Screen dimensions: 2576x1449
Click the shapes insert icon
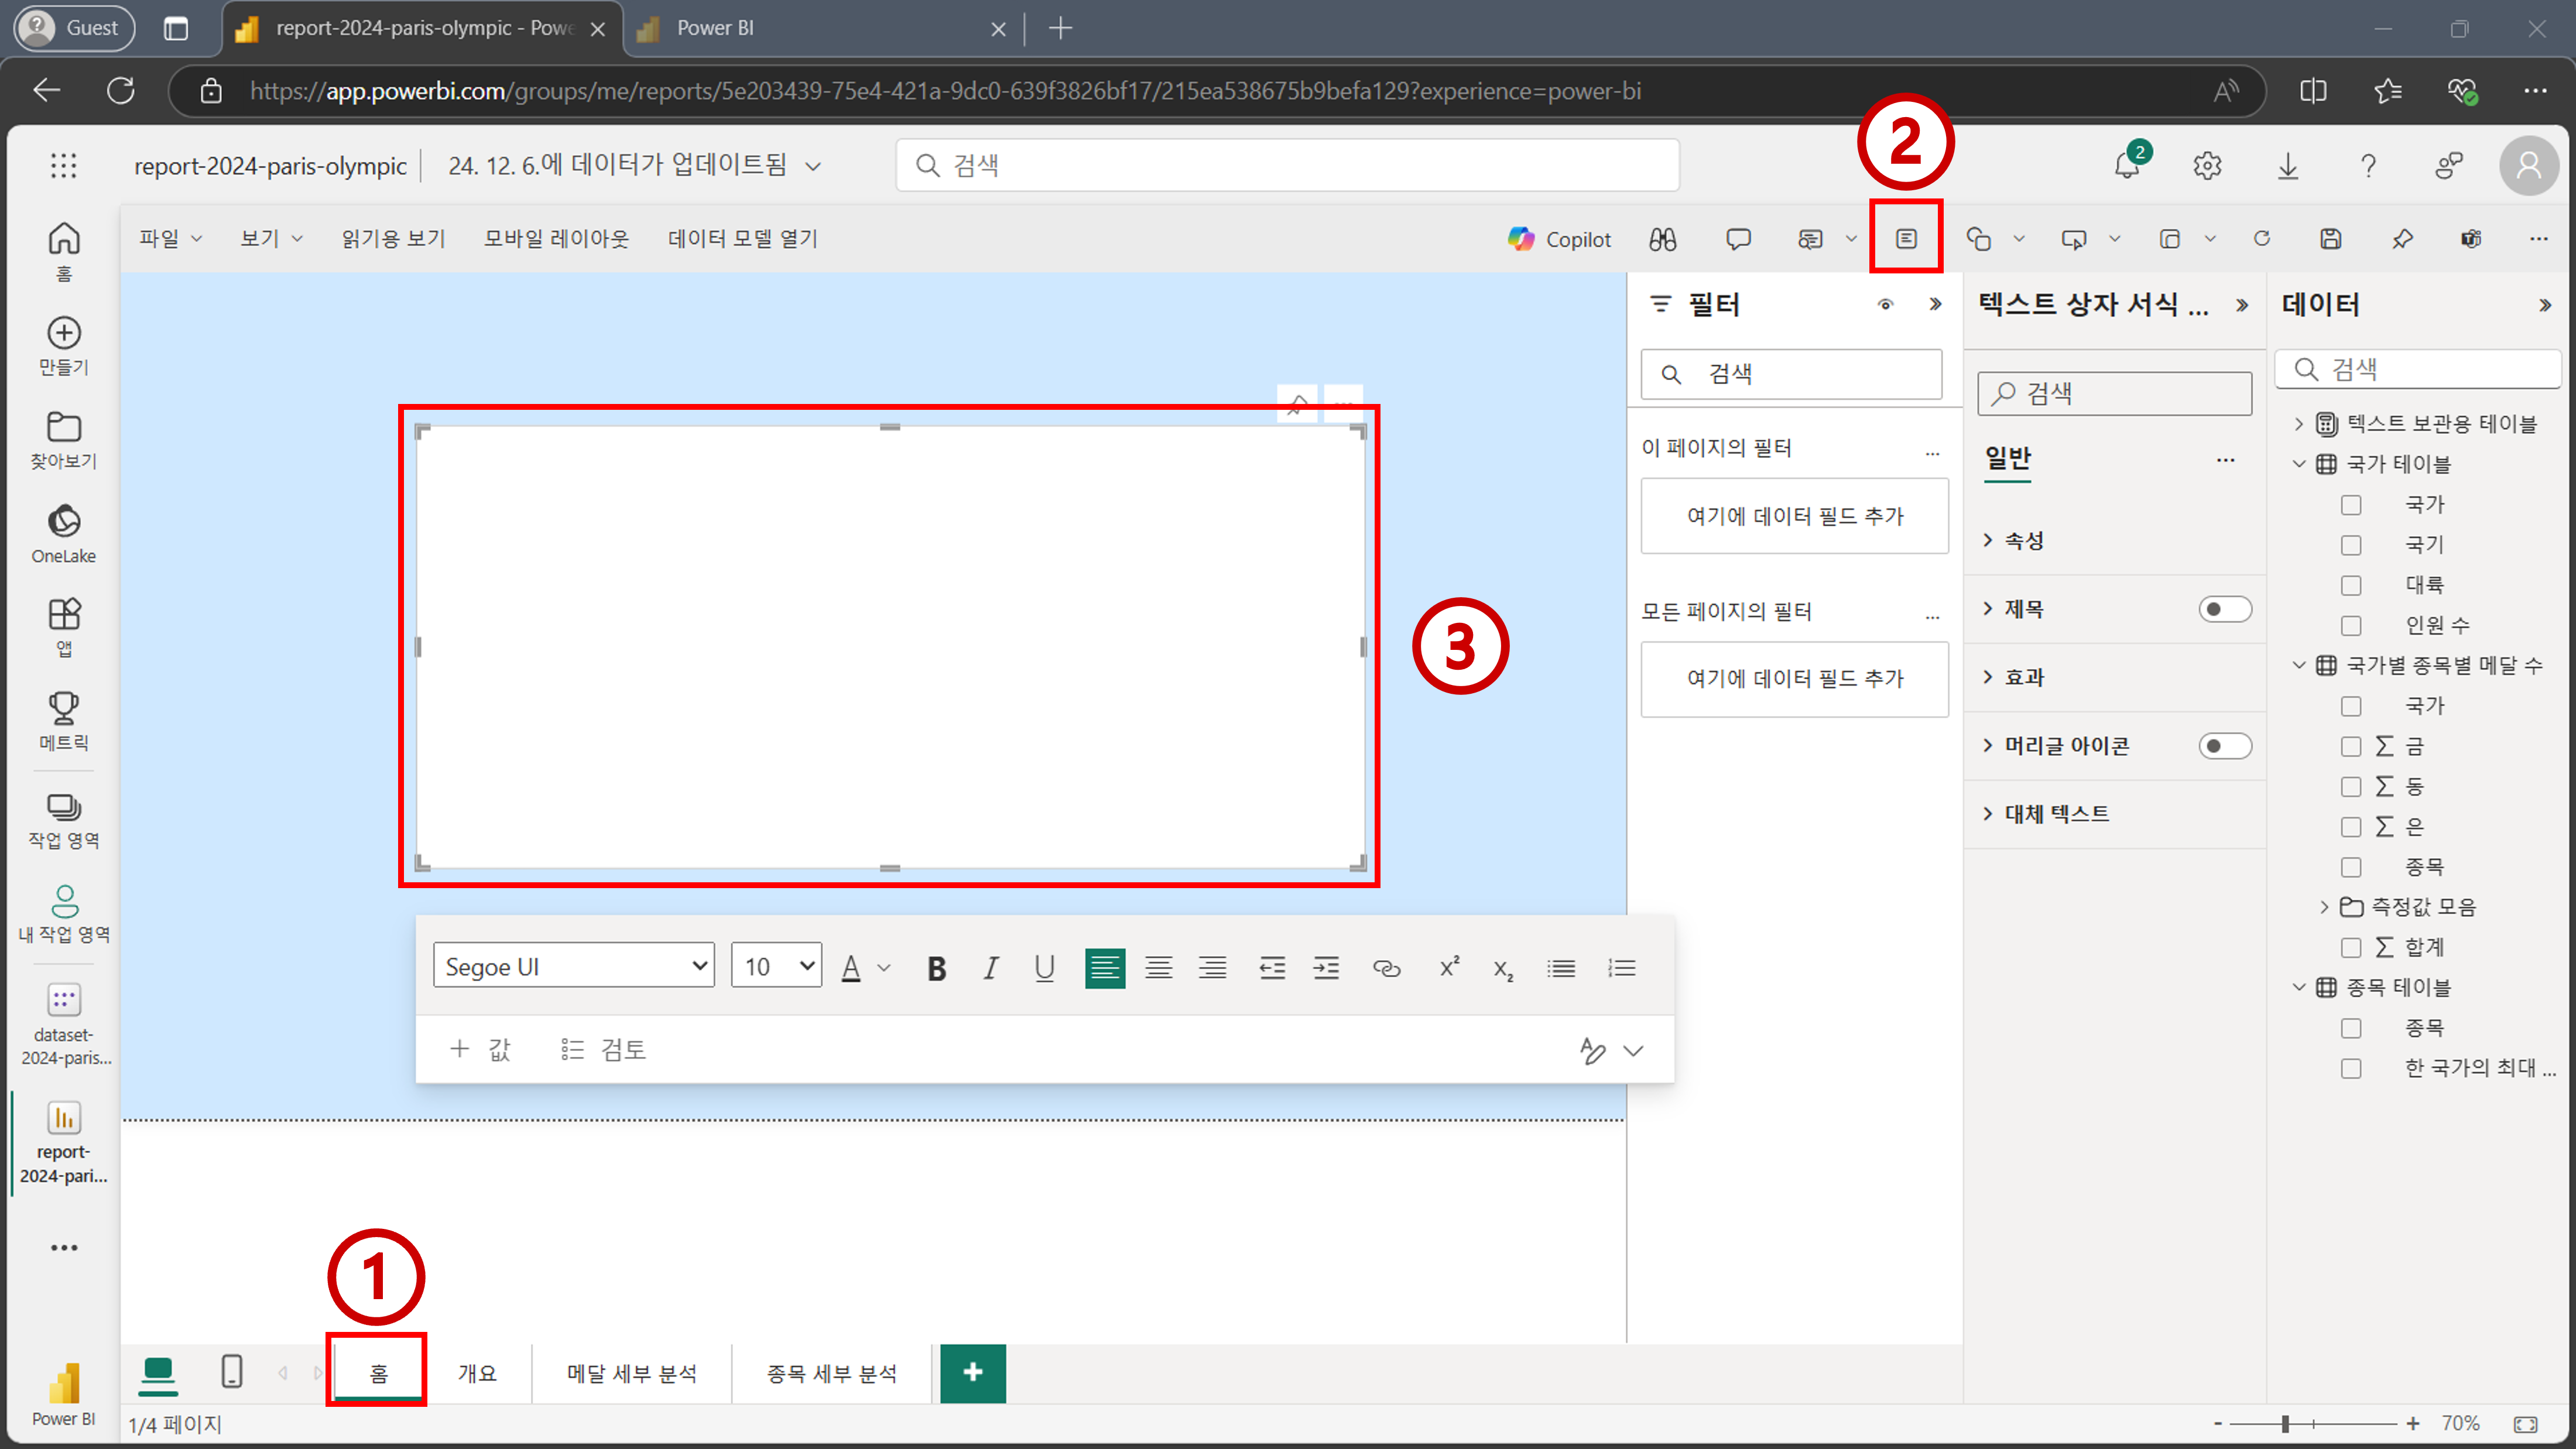pyautogui.click(x=1978, y=239)
